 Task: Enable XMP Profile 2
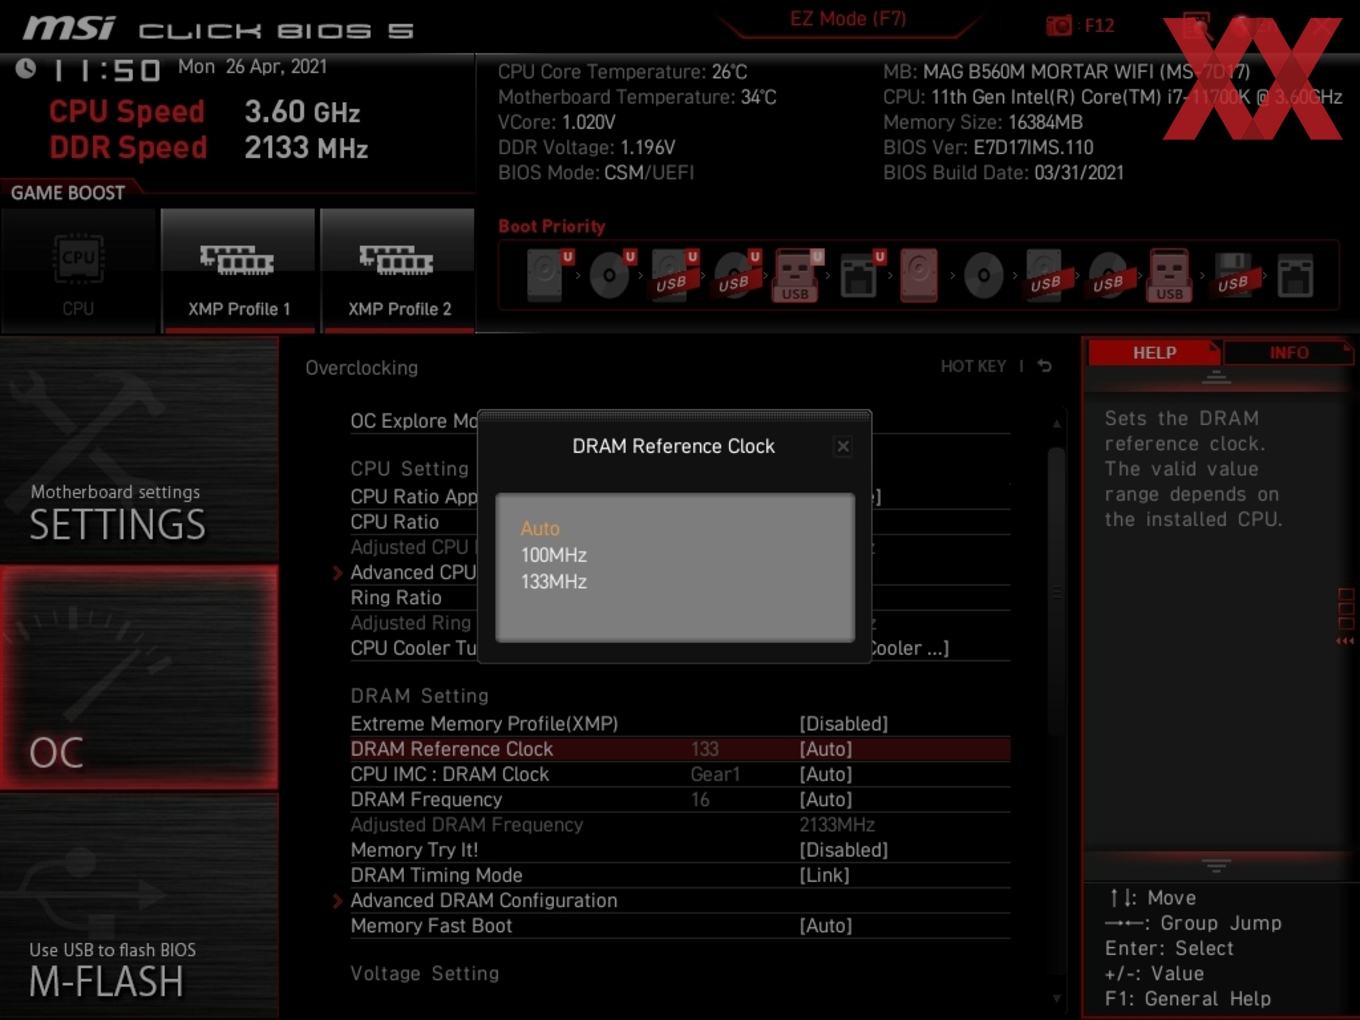tap(398, 271)
